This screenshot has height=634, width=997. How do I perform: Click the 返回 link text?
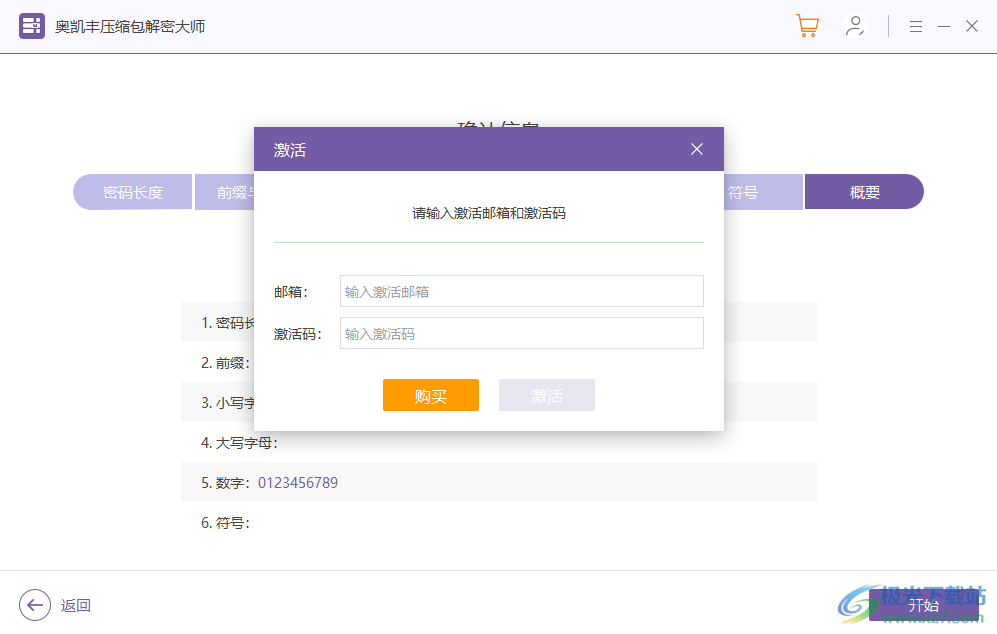tap(76, 605)
